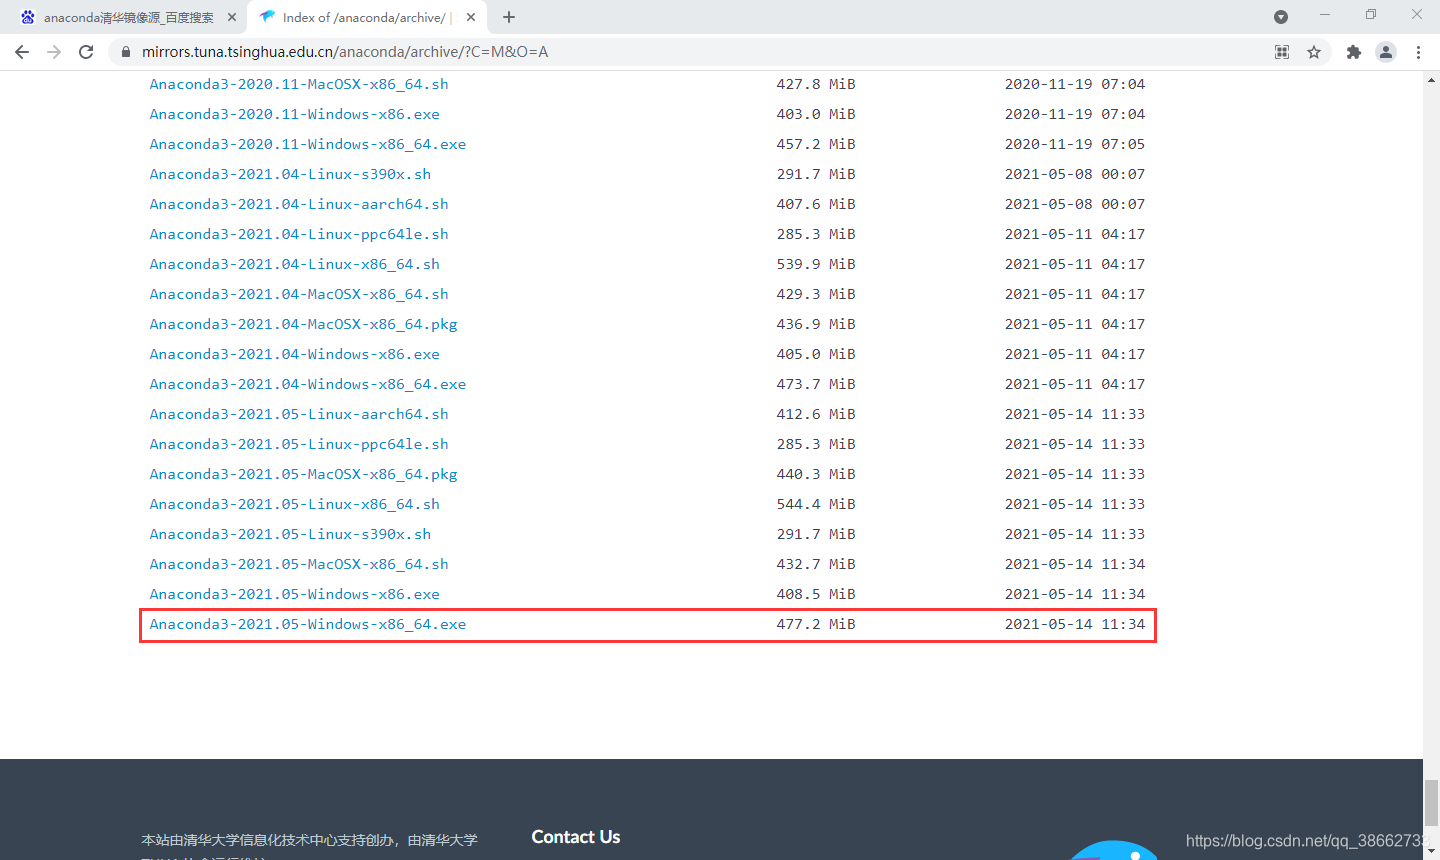Close the Index of /anaconda/archive tab
The width and height of the screenshot is (1440, 860).
point(471,17)
